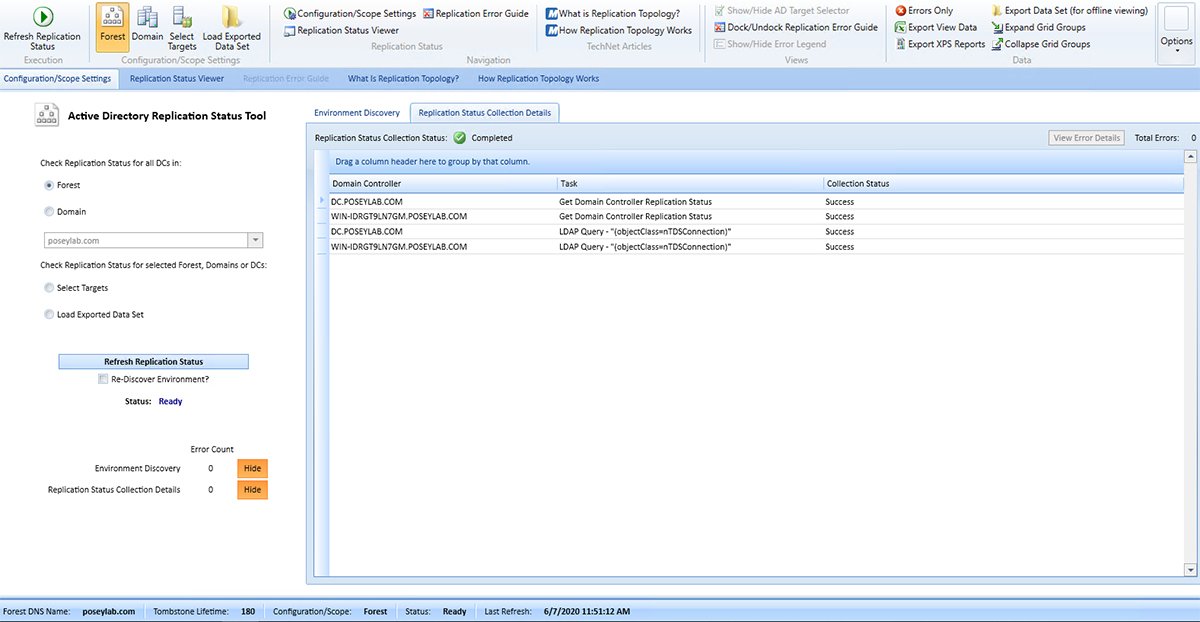The image size is (1200, 622).
Task: Click Load Exported Data Set folder icon
Action: click(x=231, y=18)
